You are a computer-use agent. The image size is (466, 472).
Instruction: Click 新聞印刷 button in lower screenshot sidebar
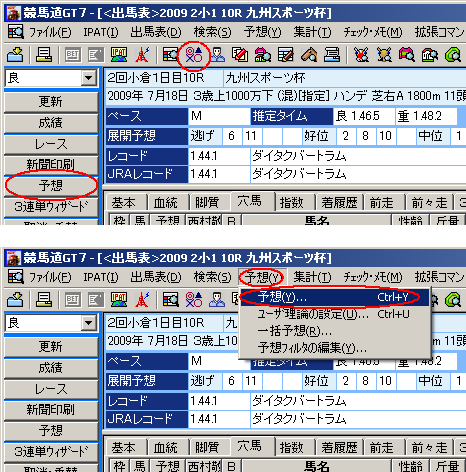[51, 410]
